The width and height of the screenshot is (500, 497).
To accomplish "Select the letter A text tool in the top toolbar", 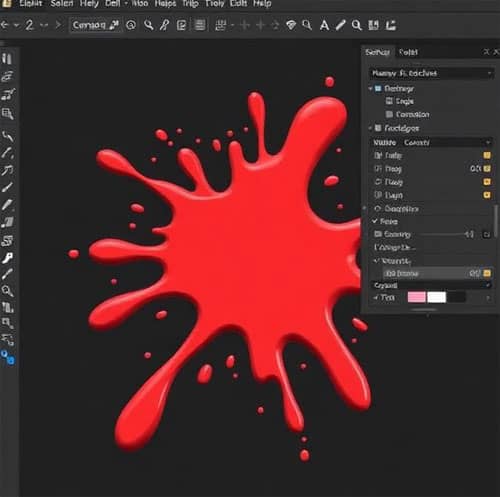I will tap(324, 25).
